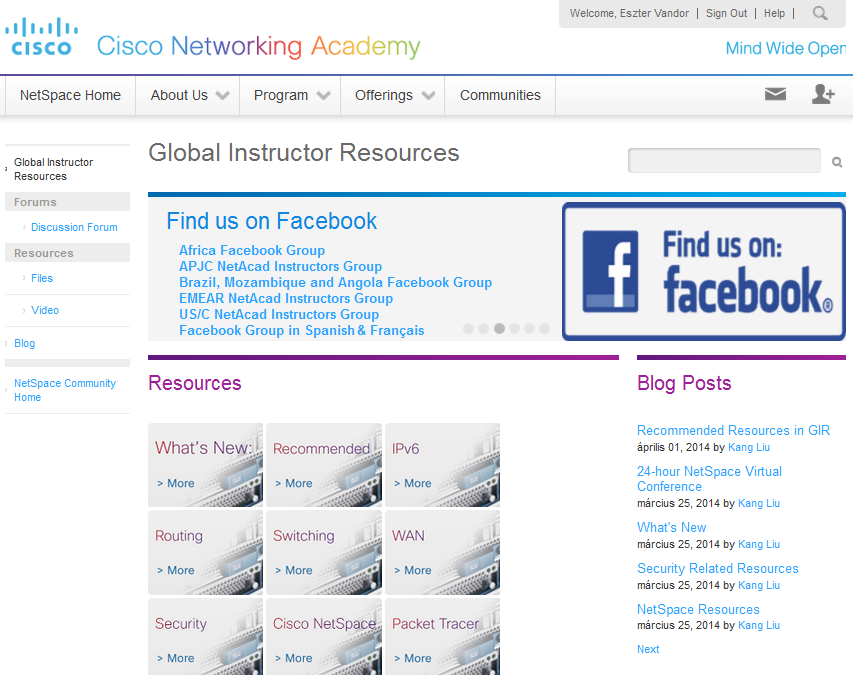Select the fourth carousel dot
The height and width of the screenshot is (675, 853).
click(x=515, y=329)
